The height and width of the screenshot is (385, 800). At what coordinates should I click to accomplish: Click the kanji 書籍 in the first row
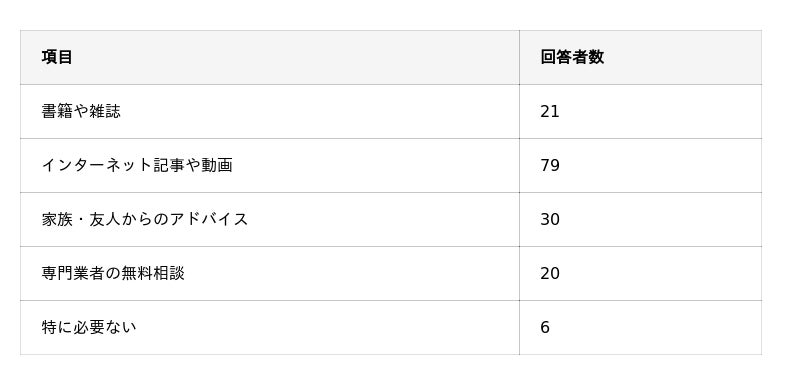(57, 111)
